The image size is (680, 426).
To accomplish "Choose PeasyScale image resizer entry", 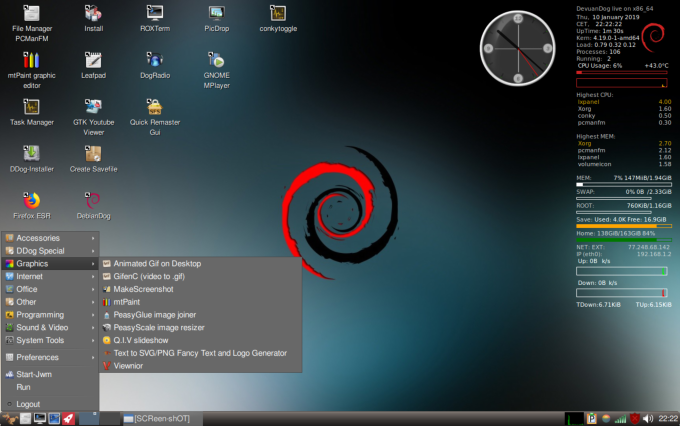I will 201,328.
